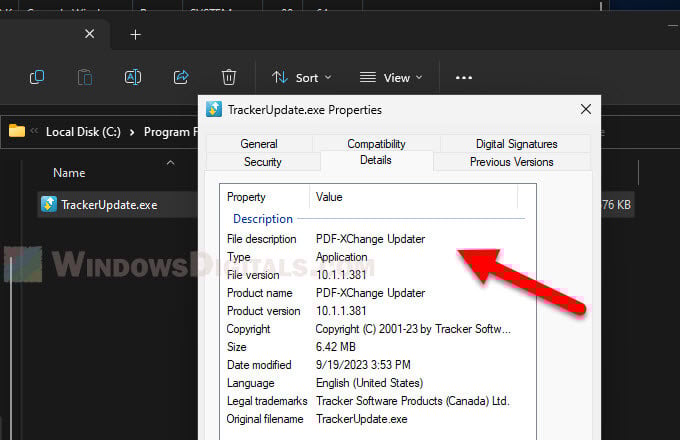Select the Legal trademarks value
The height and width of the screenshot is (440, 680).
tap(412, 401)
